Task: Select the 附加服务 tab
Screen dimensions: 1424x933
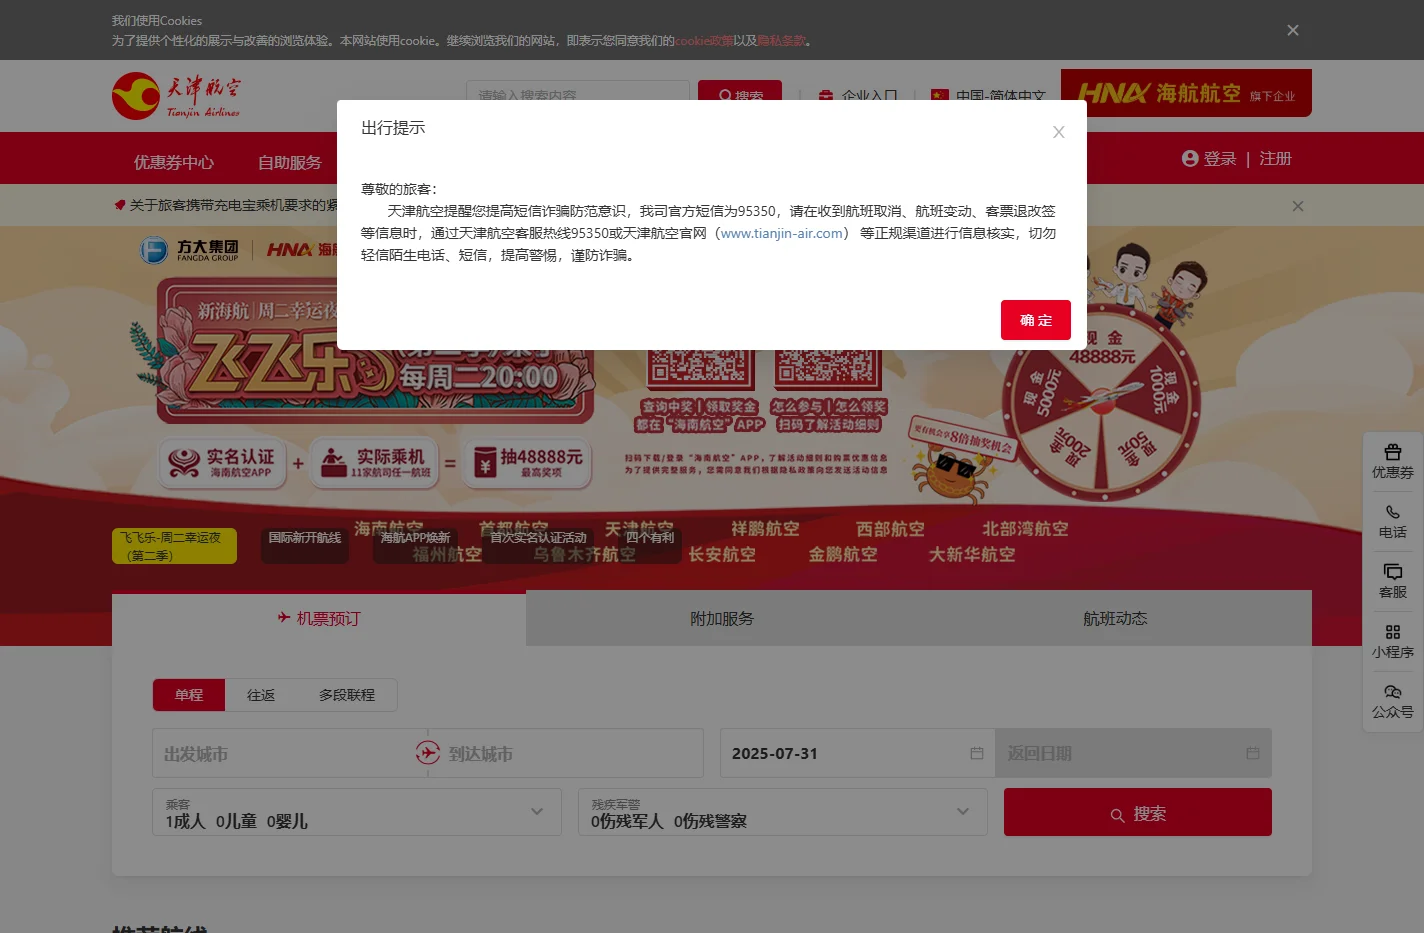Action: 722,619
